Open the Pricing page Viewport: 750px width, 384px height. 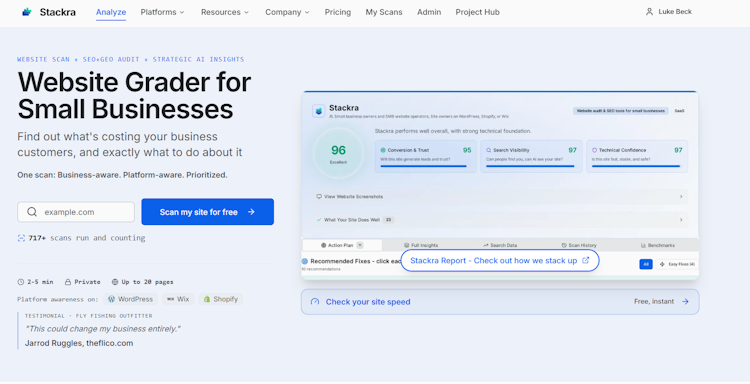click(338, 12)
